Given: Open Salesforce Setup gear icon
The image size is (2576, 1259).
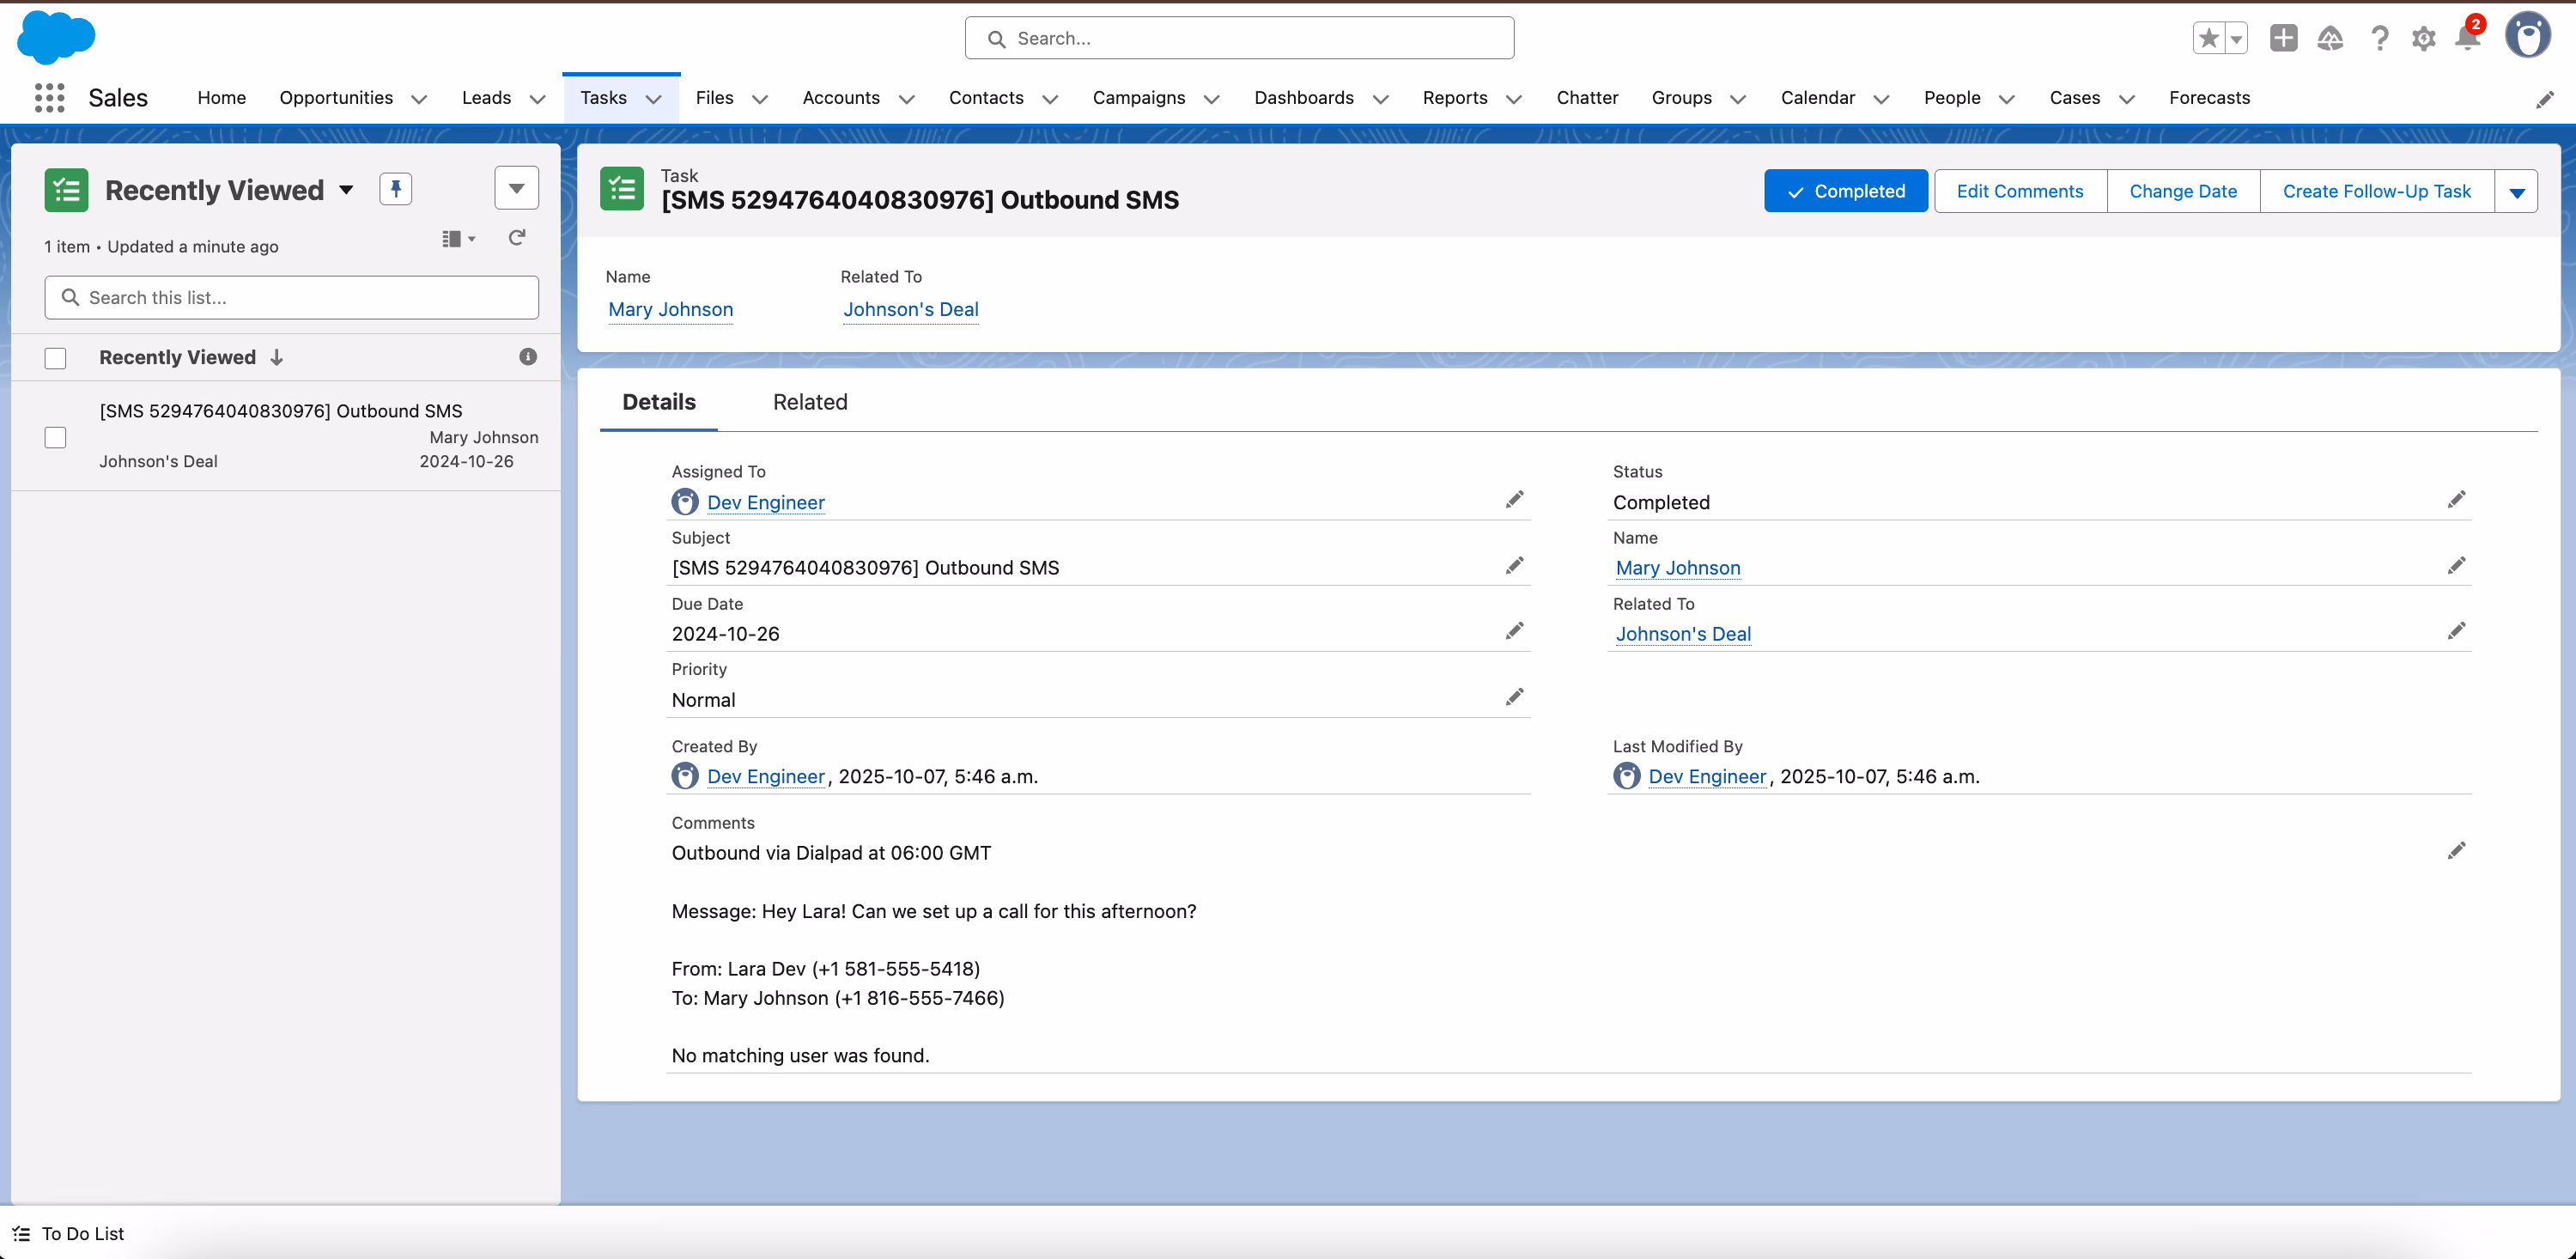Looking at the screenshot, I should coord(2424,38).
